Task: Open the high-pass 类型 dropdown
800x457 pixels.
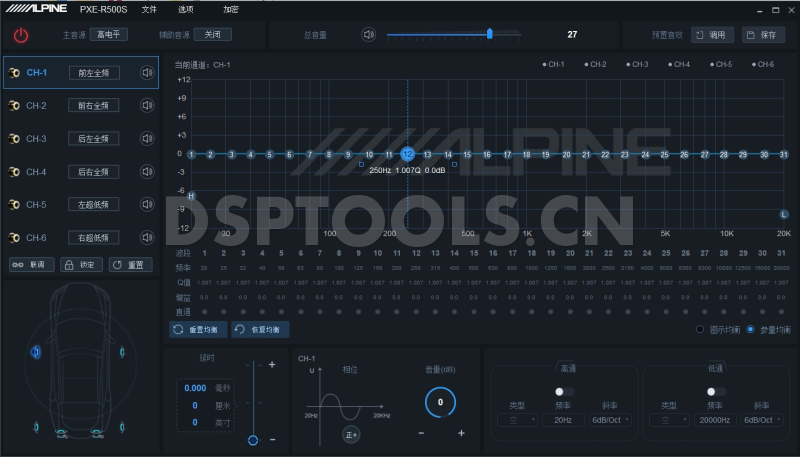Action: coord(517,420)
